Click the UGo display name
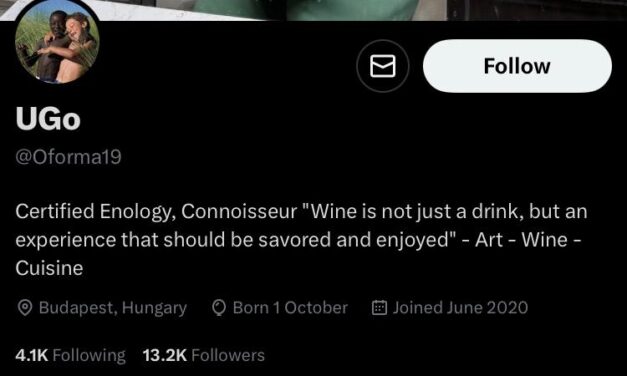The image size is (627, 376). tap(48, 119)
